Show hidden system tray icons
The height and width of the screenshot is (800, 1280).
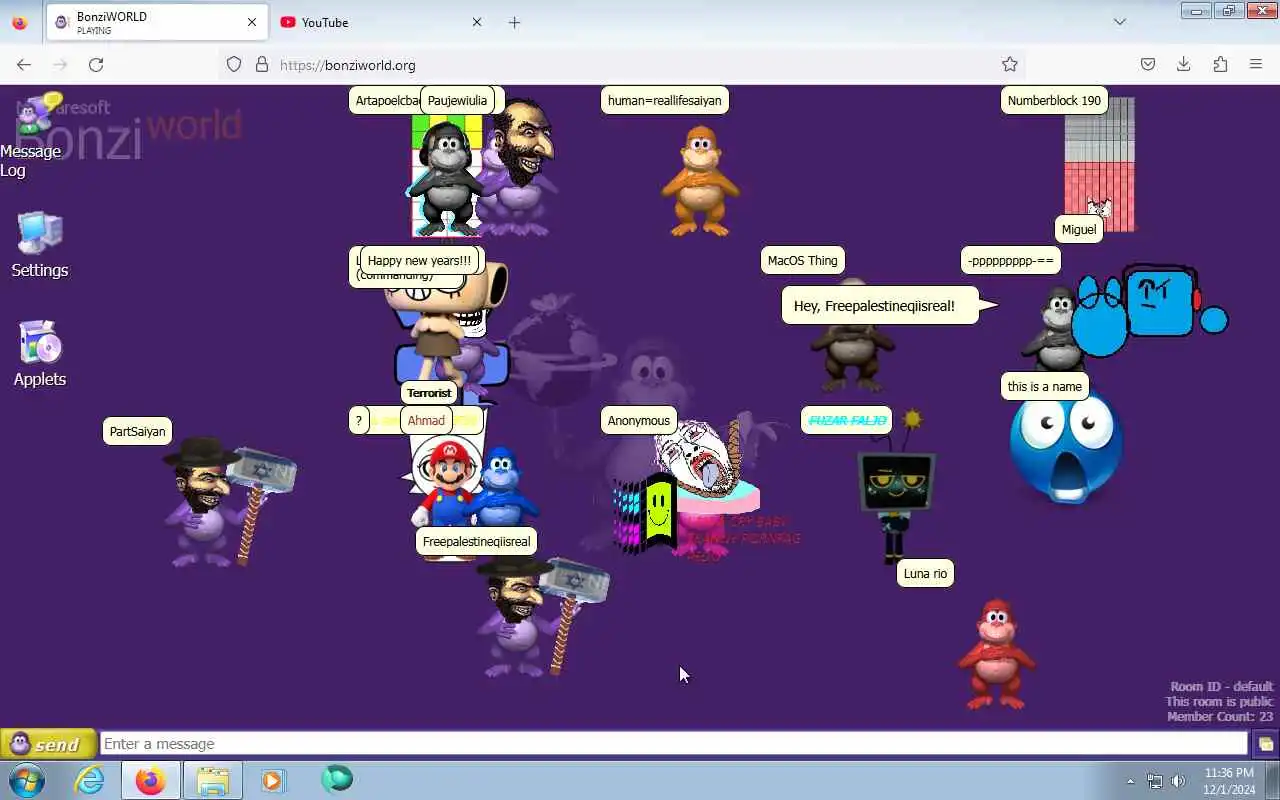click(1131, 781)
